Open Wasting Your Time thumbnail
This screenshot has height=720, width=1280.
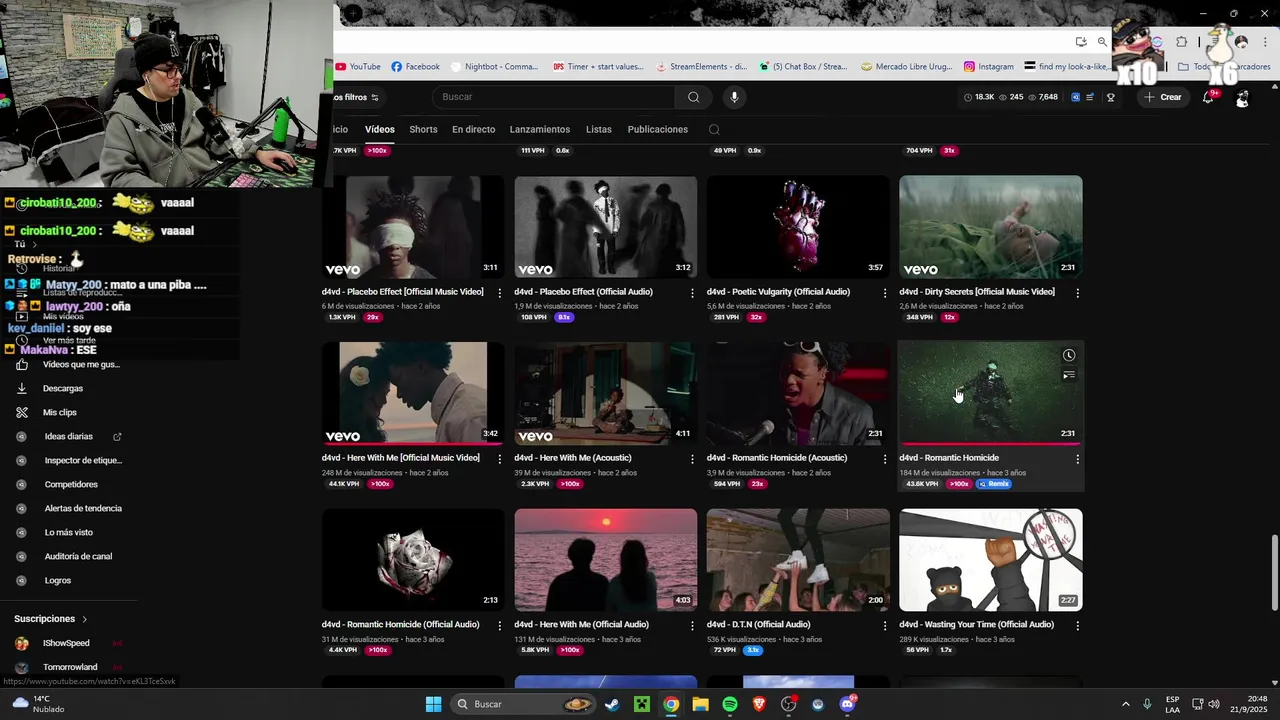tap(990, 560)
